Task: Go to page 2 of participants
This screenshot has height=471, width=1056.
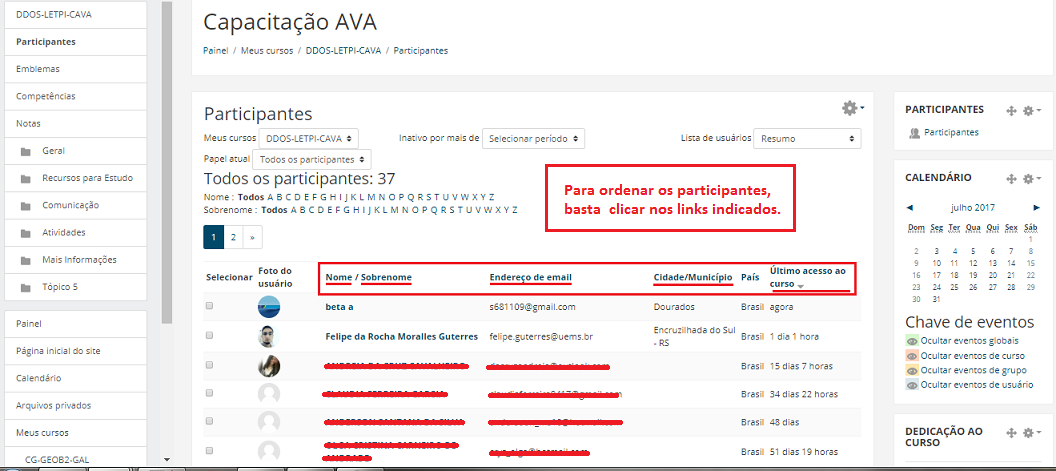Action: 232,237
